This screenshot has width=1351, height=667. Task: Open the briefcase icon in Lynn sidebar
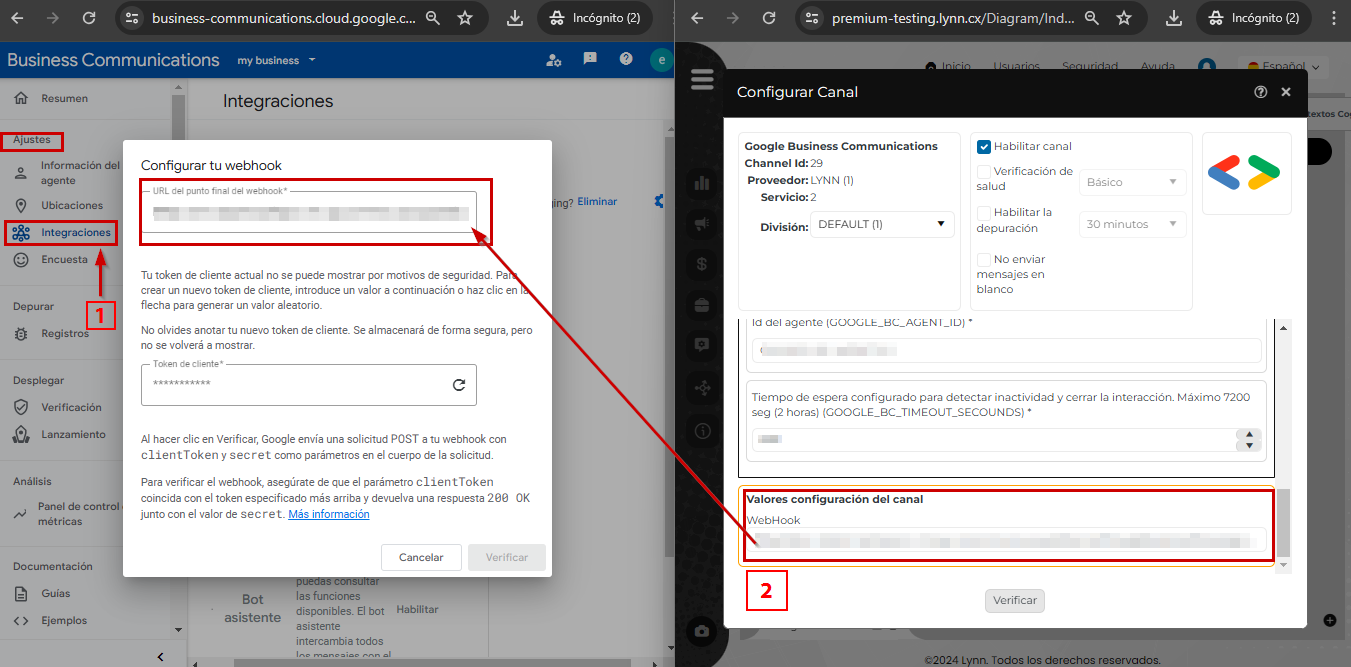702,304
